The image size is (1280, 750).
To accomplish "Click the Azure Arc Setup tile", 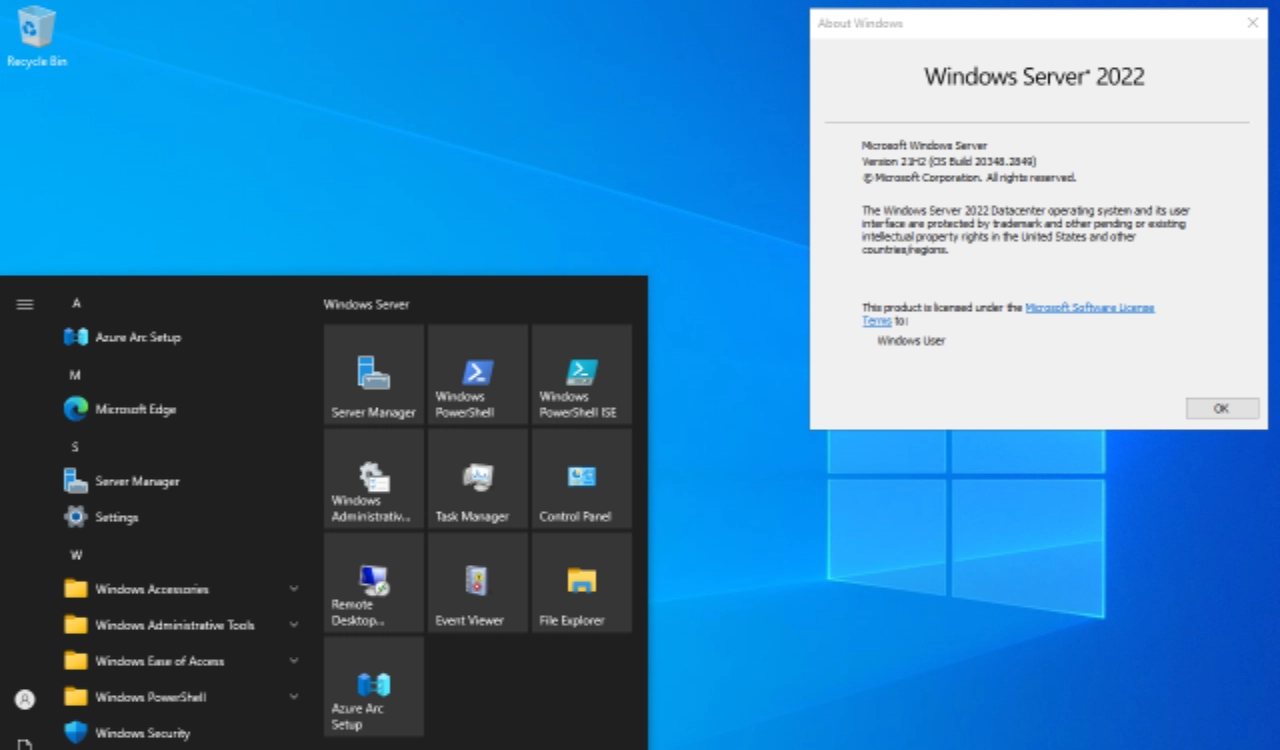I will click(x=374, y=687).
